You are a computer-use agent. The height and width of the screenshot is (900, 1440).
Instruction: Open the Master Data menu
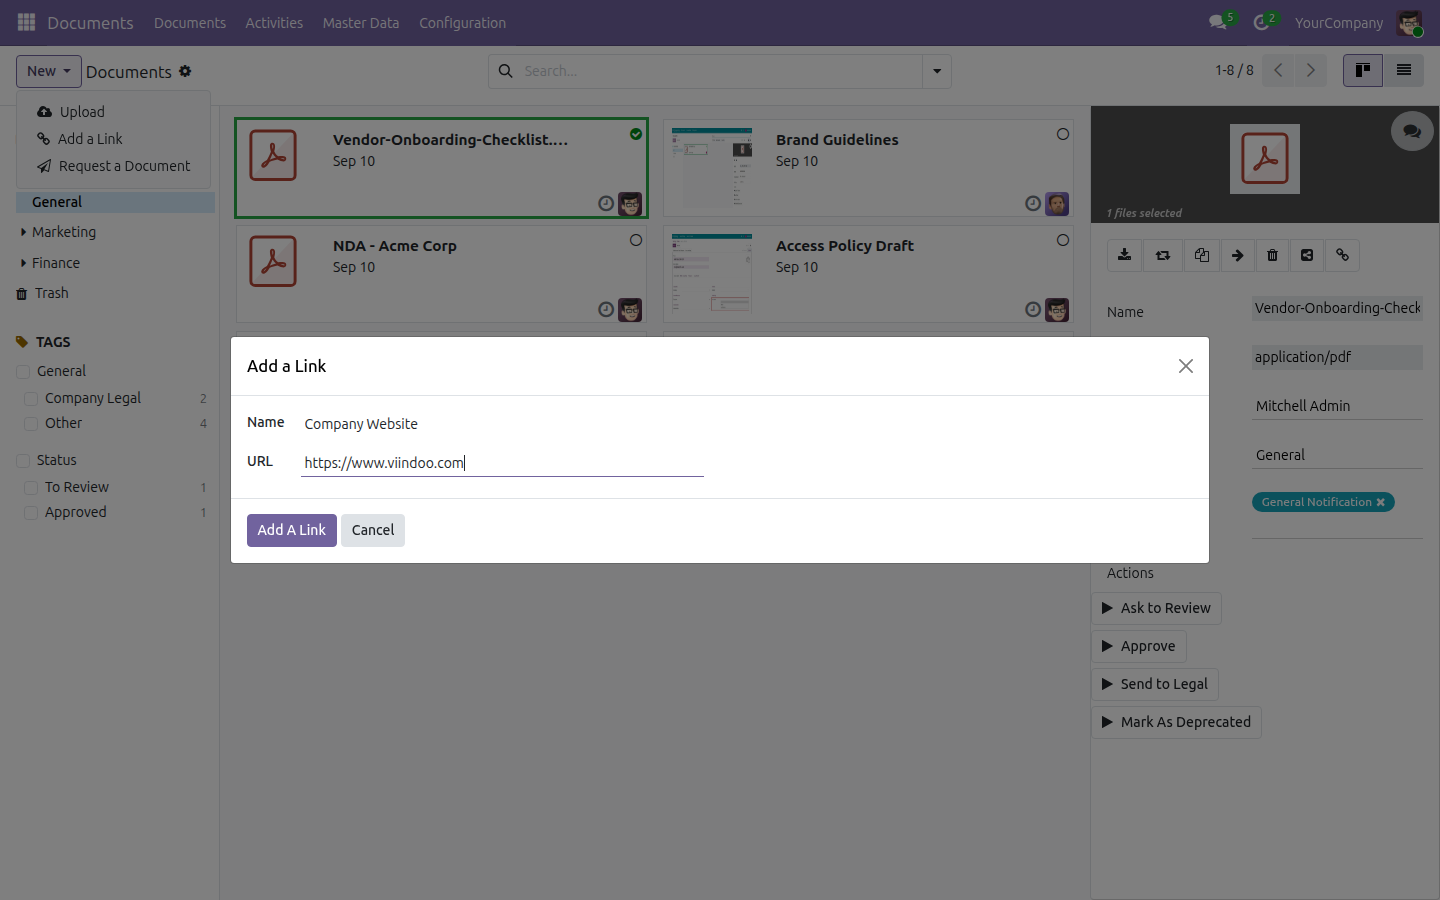click(361, 23)
